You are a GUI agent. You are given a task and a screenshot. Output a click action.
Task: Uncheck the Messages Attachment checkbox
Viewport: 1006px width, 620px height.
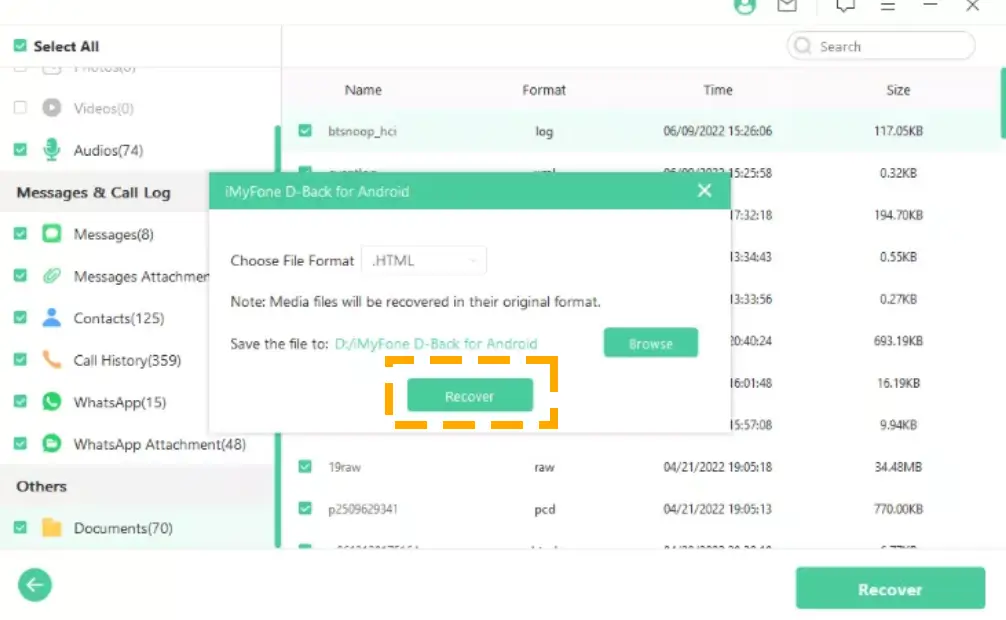tap(20, 276)
